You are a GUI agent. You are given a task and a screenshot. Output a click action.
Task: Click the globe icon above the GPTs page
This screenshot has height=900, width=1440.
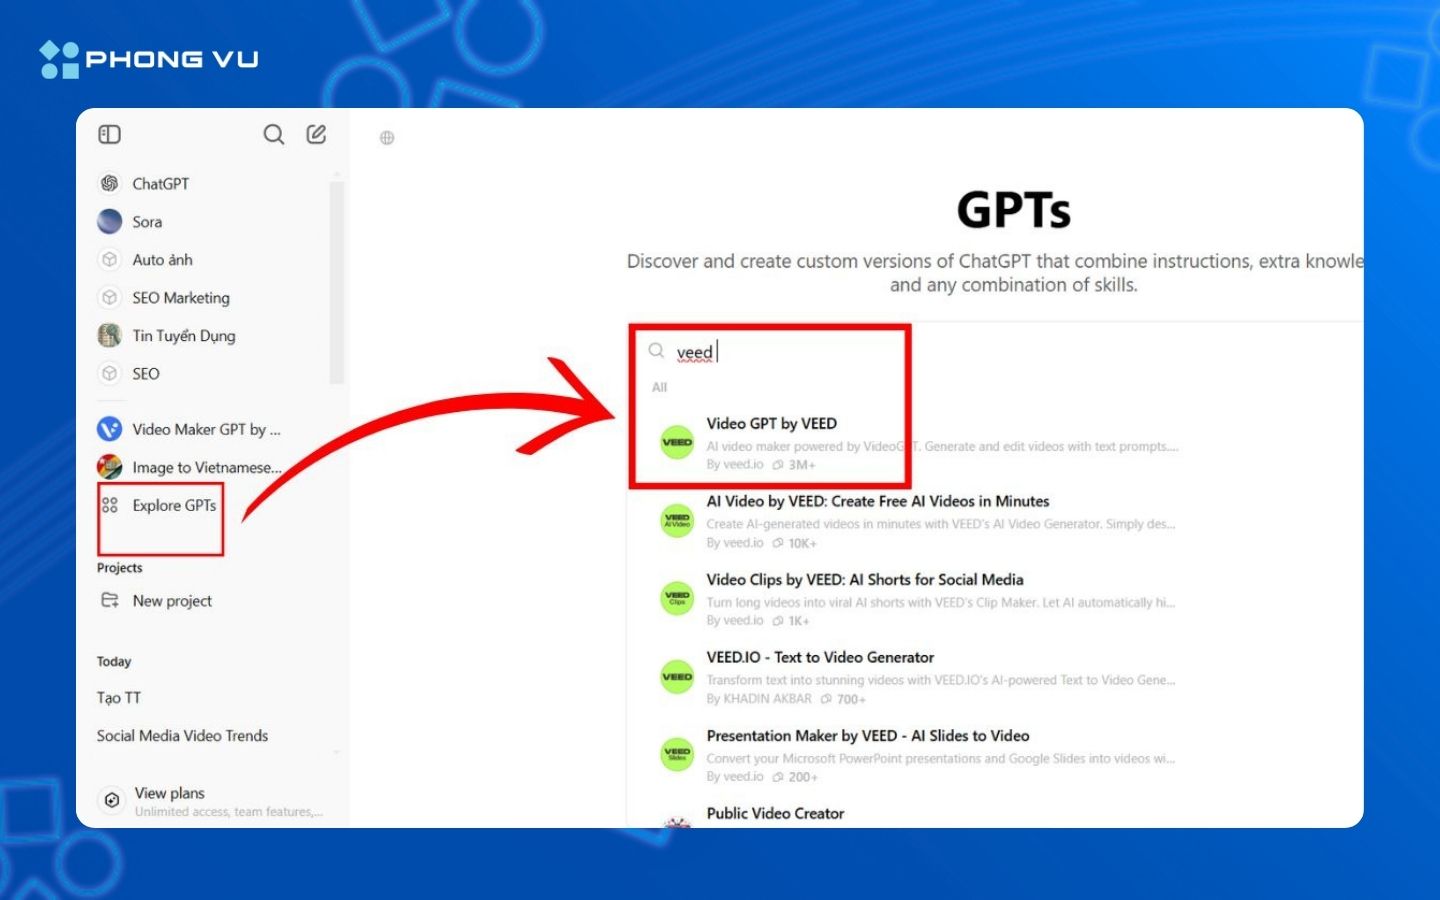[x=387, y=138]
